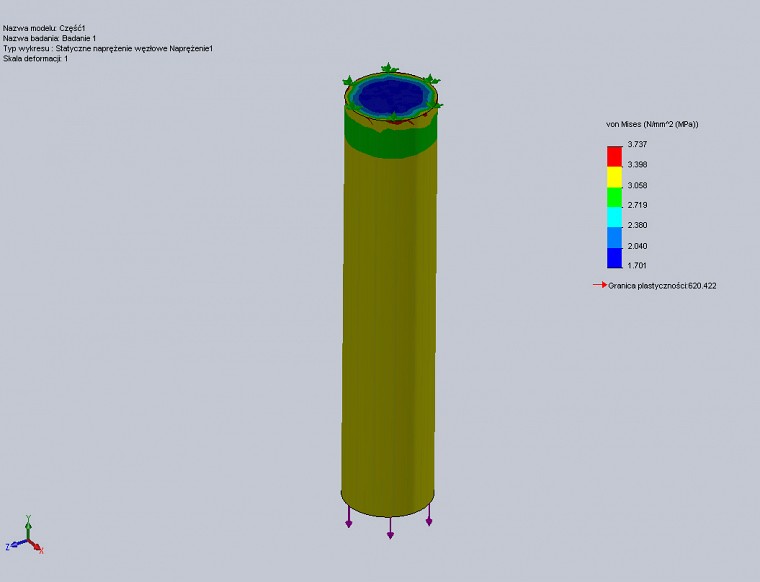Click the center purple load arrow below the cylinder

(390, 528)
